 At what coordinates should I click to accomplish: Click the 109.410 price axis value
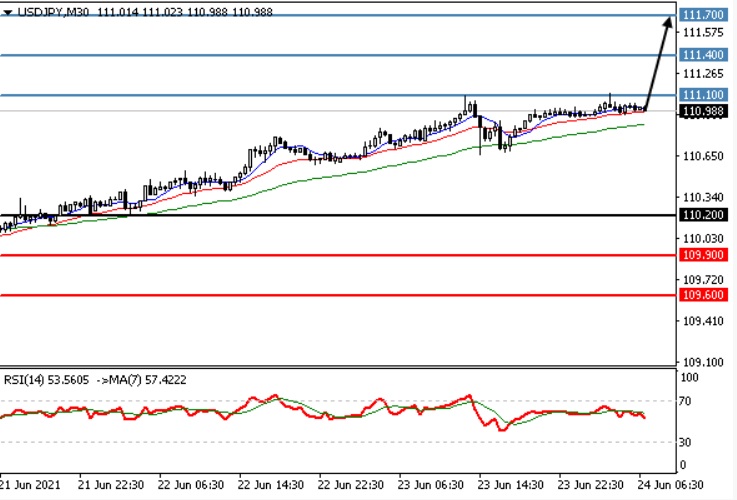703,321
